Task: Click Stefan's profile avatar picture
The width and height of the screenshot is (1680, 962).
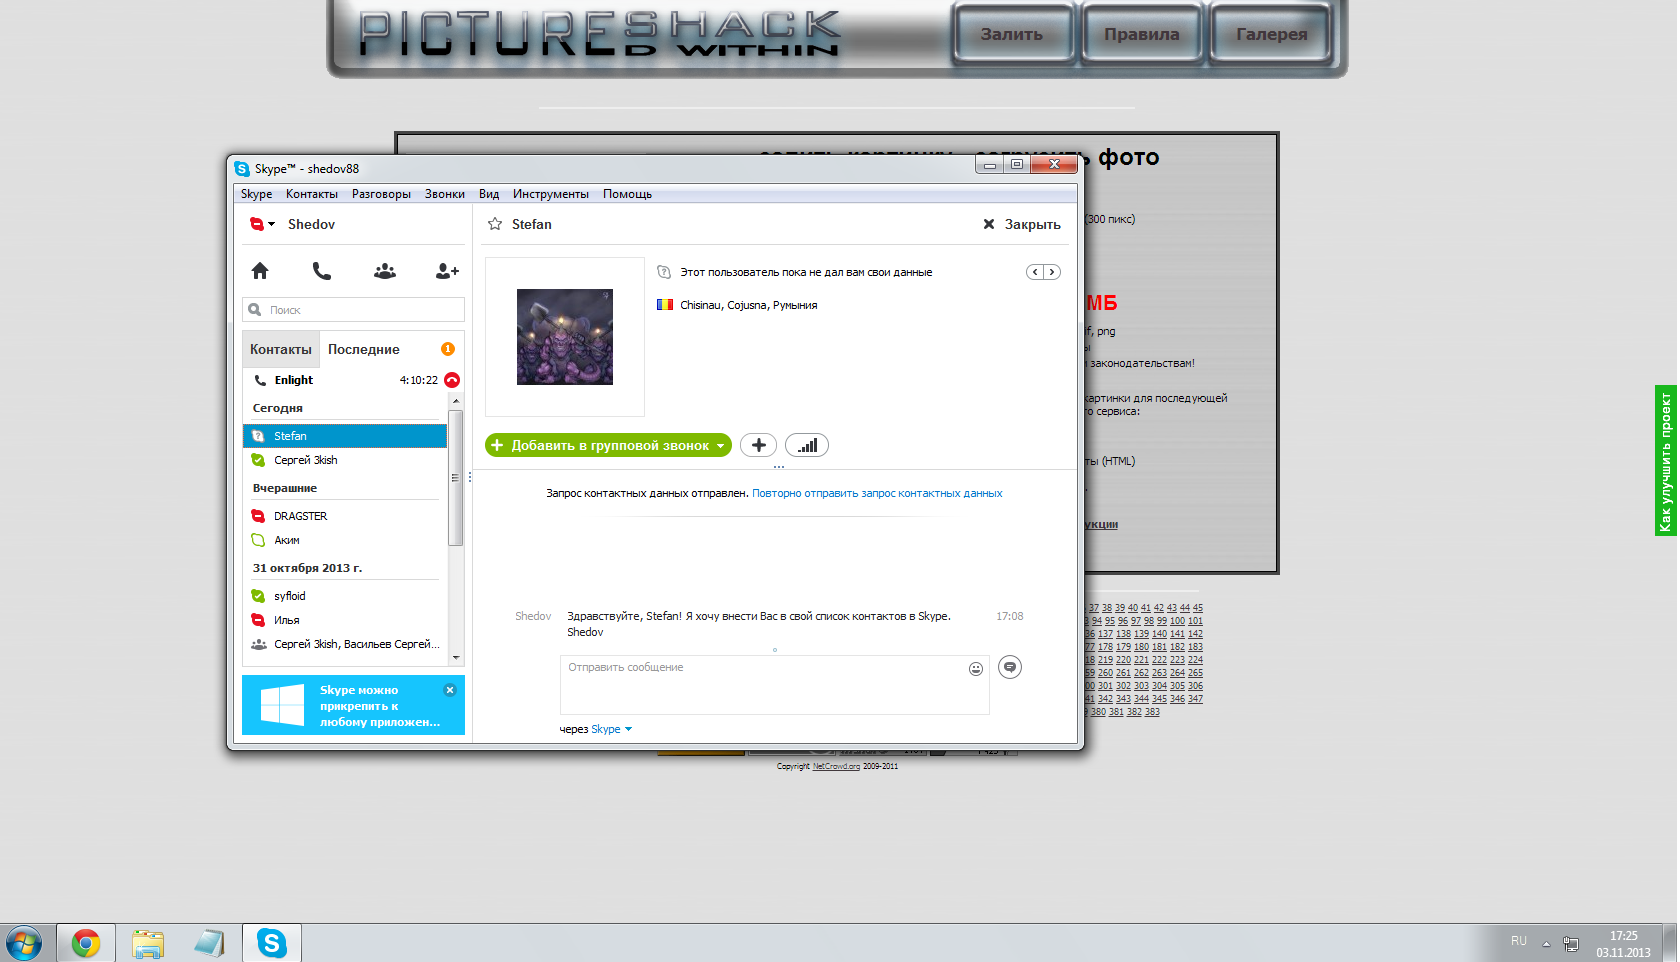Action: coord(565,337)
